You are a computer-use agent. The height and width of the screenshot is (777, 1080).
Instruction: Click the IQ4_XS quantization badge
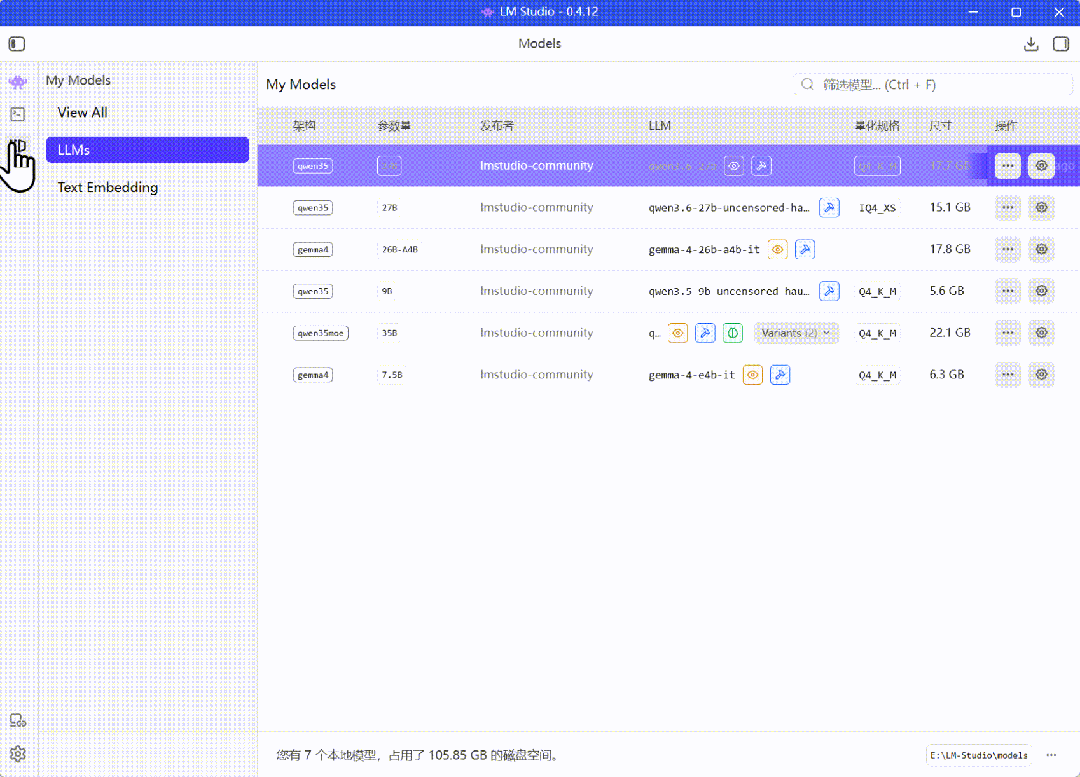click(x=878, y=207)
